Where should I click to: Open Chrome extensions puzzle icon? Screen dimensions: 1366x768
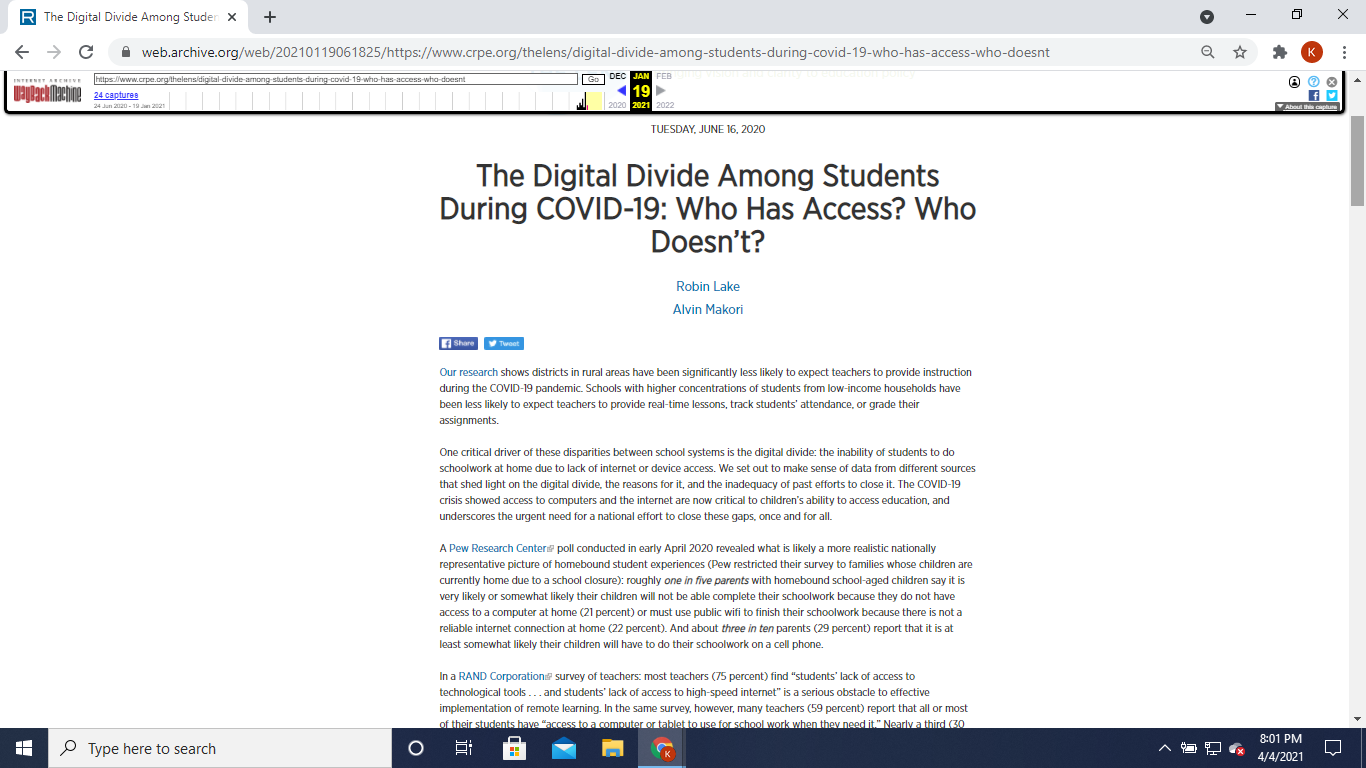pos(1279,52)
